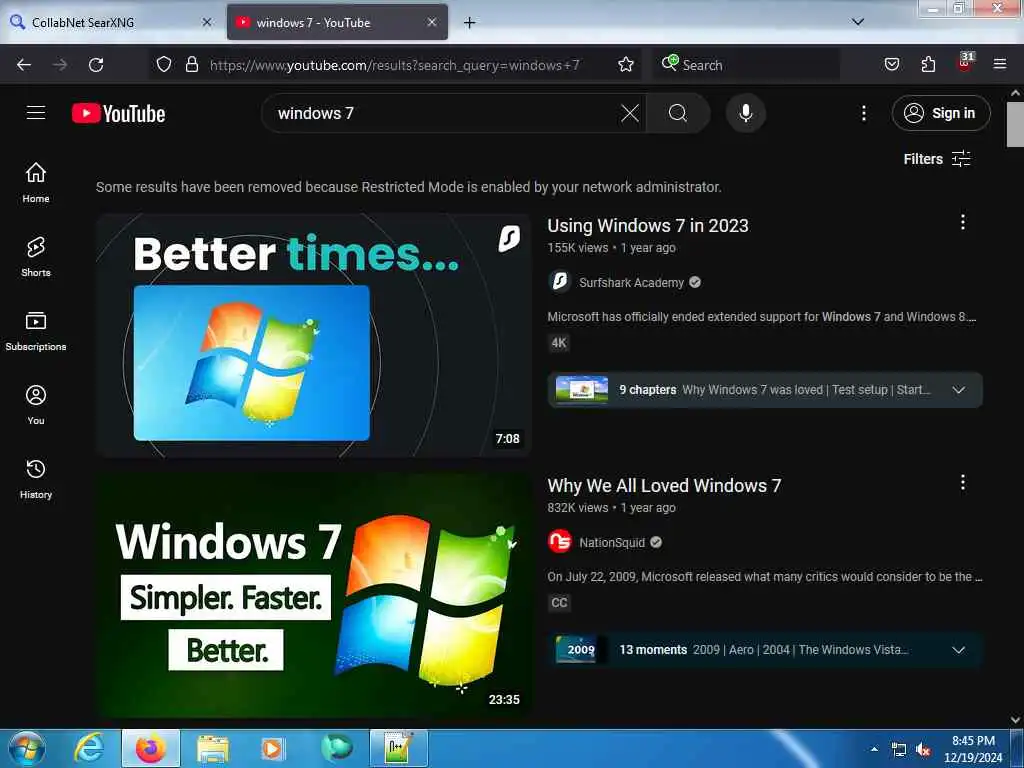Click the Sign in button

(940, 113)
